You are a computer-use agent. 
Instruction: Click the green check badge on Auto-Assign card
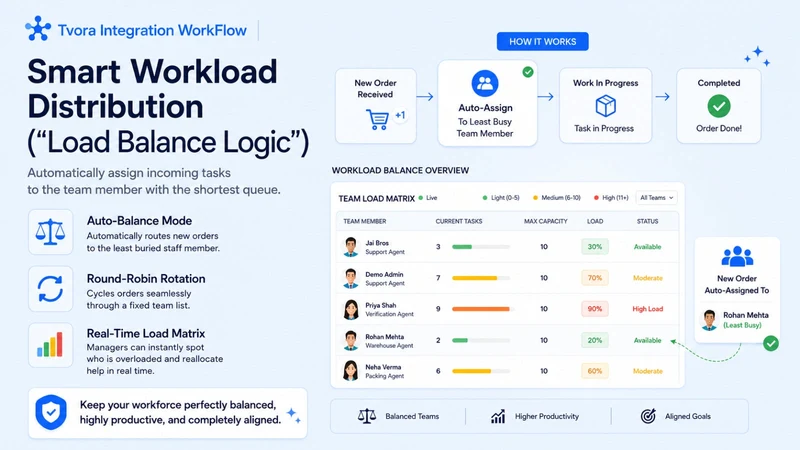[x=528, y=72]
